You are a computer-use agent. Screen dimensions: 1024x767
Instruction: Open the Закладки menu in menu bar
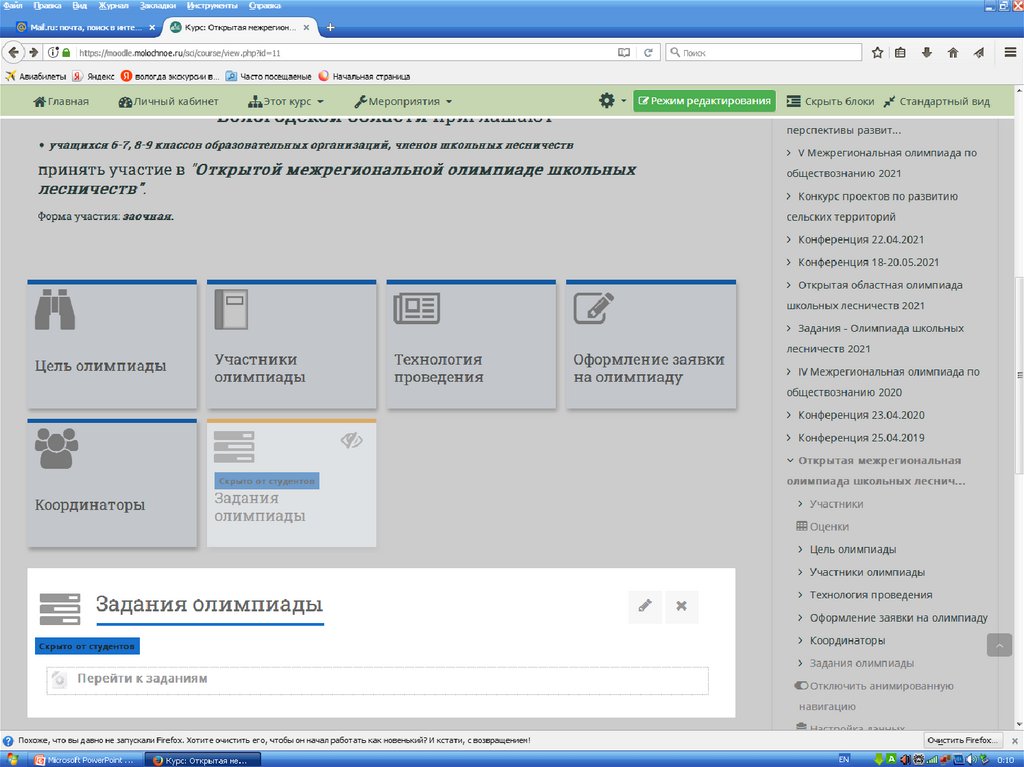[x=157, y=6]
